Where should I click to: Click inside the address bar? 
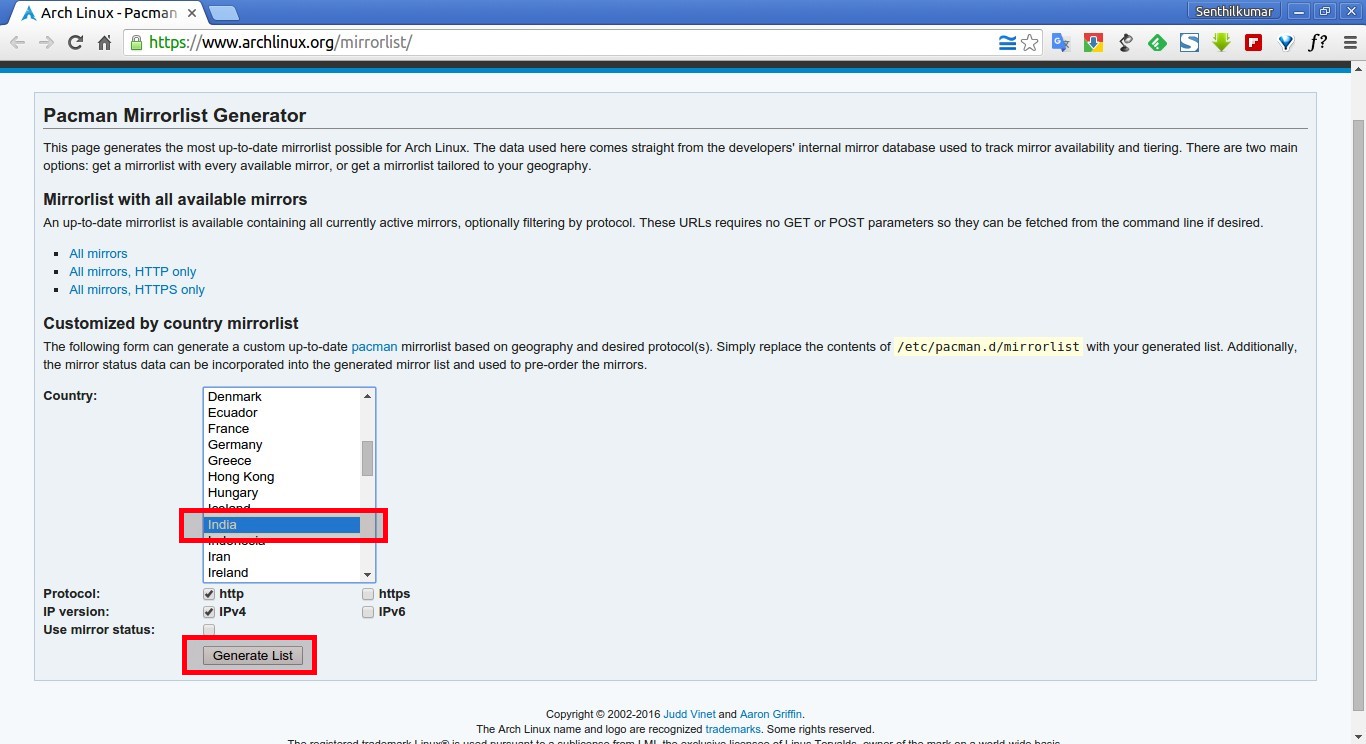click(x=500, y=42)
